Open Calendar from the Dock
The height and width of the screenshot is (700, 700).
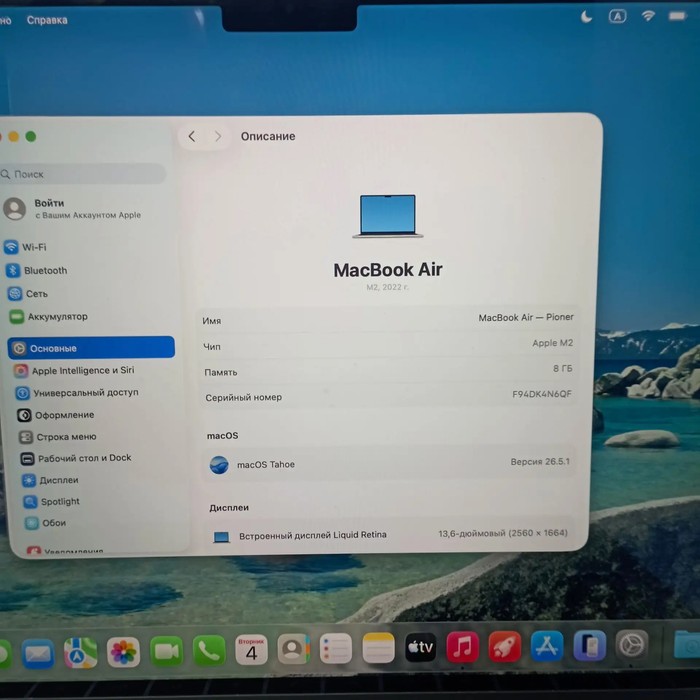click(x=251, y=650)
